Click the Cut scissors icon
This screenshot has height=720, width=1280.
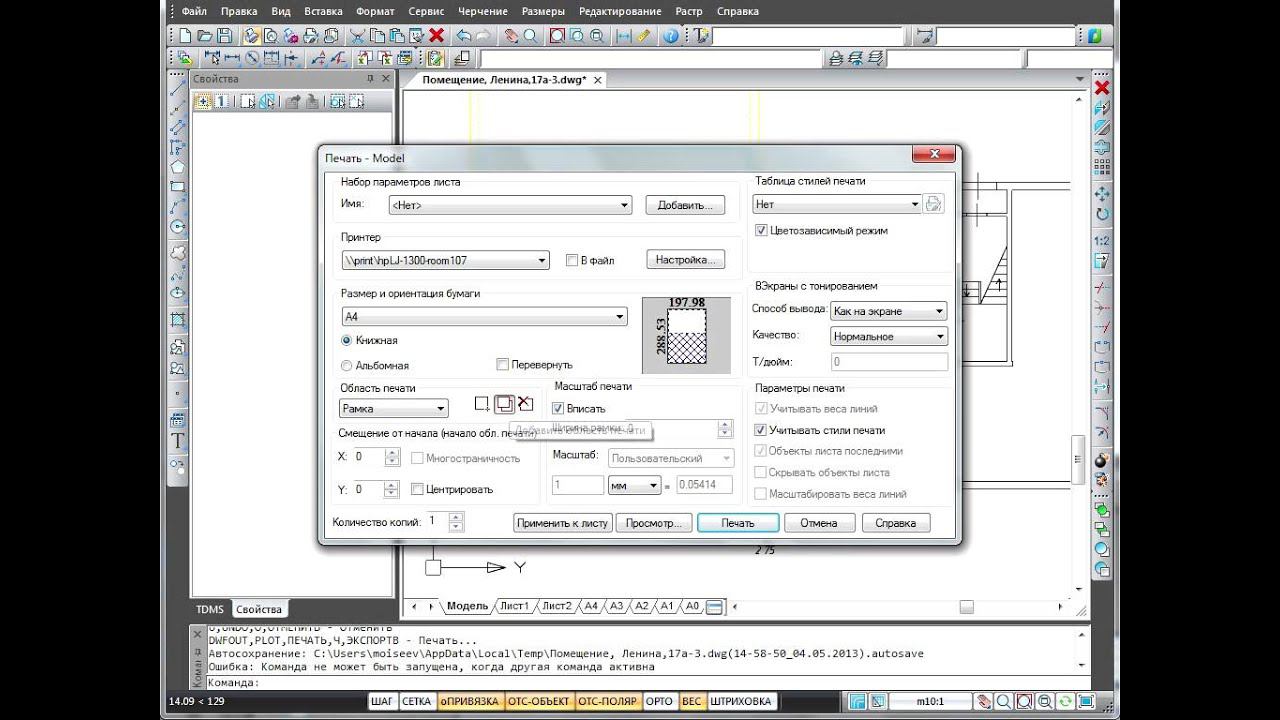[356, 36]
